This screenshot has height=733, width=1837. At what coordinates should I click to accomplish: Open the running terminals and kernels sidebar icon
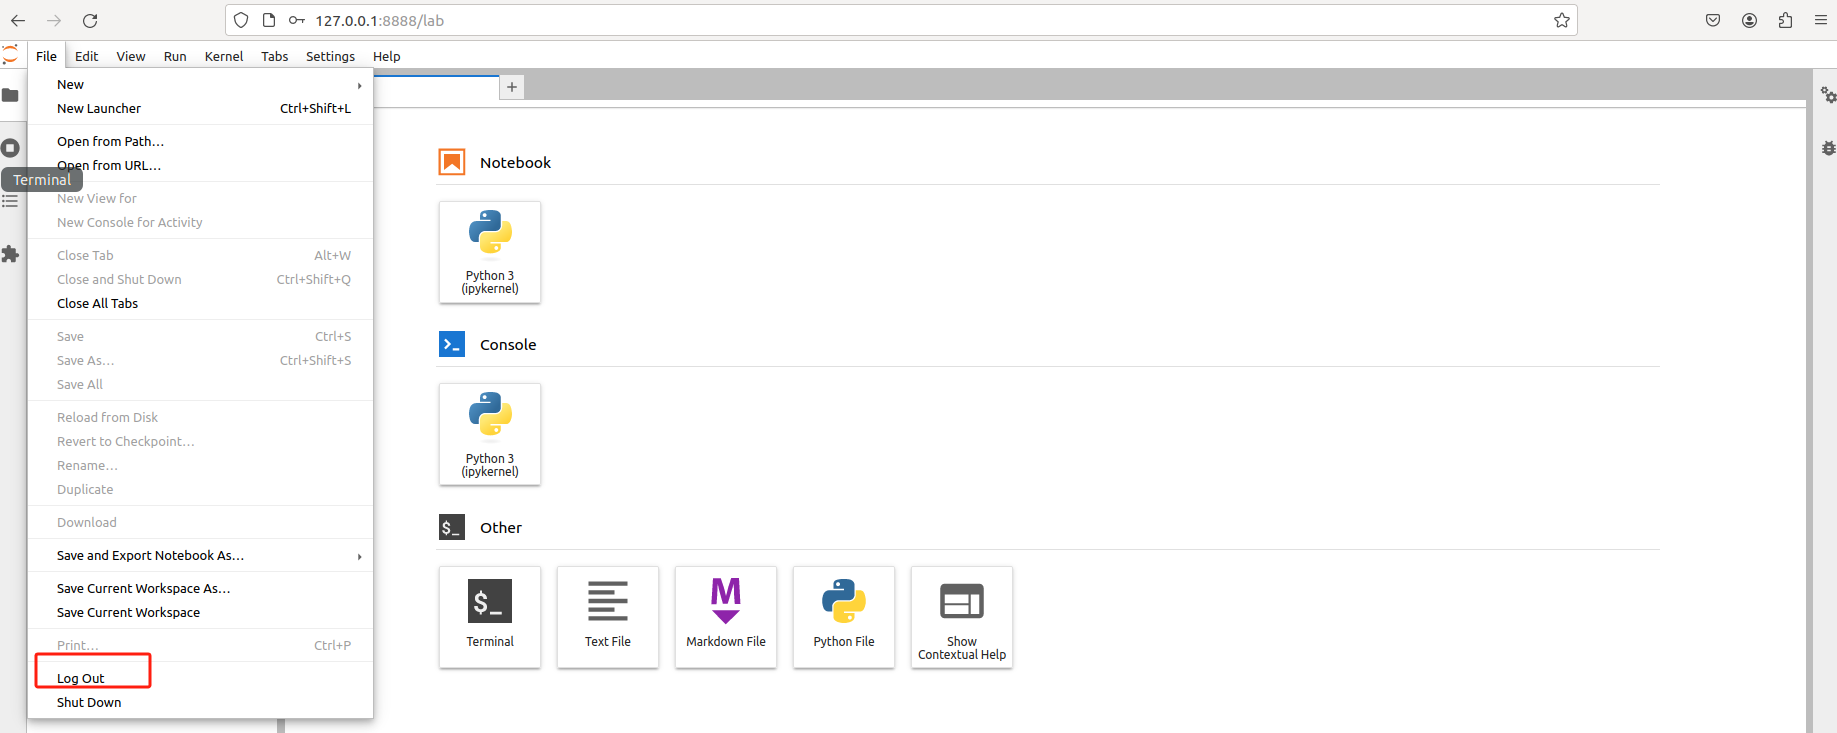[10, 148]
